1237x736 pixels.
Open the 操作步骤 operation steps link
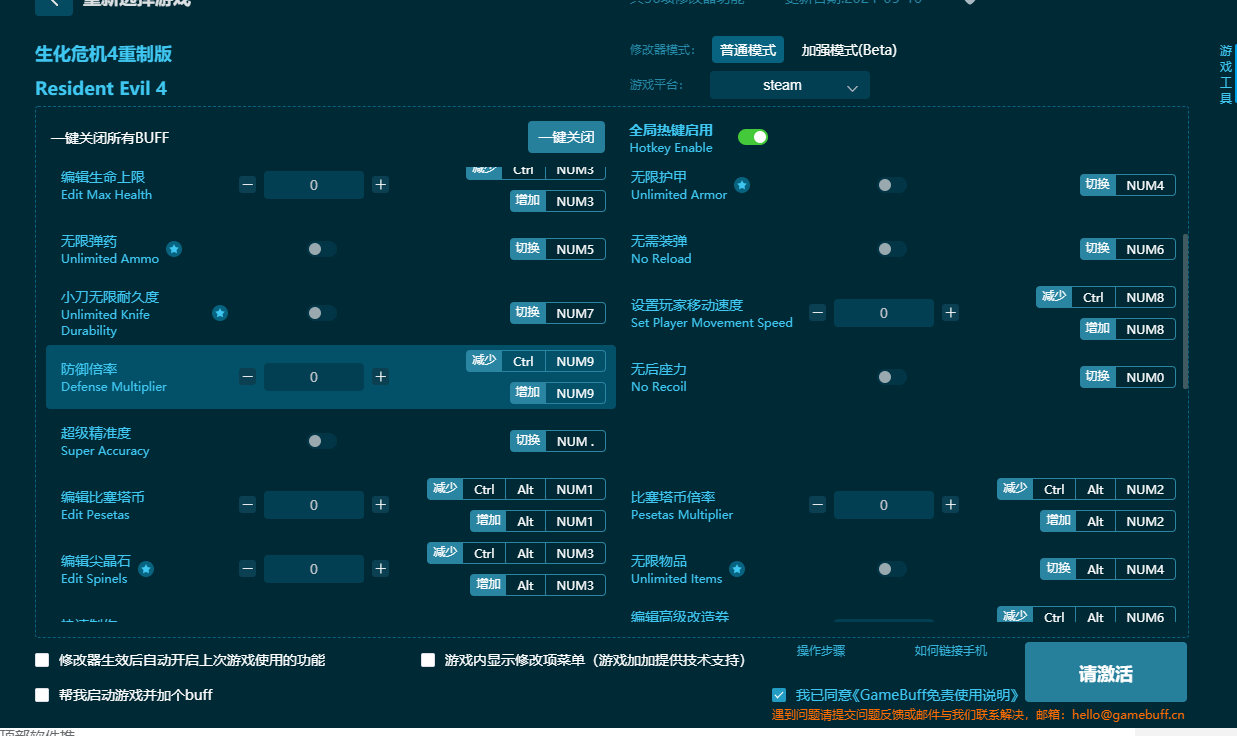point(821,651)
